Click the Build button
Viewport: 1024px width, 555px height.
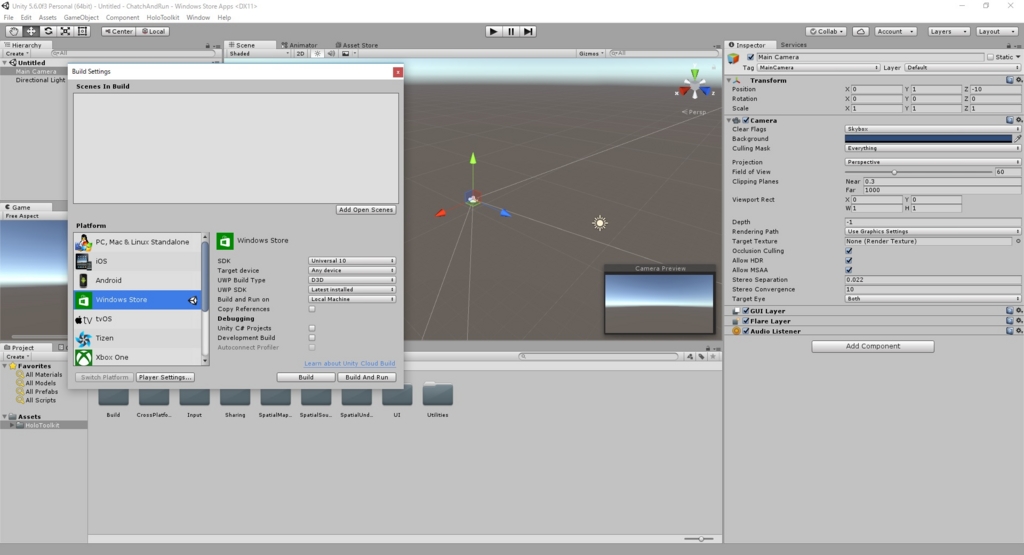(x=306, y=377)
